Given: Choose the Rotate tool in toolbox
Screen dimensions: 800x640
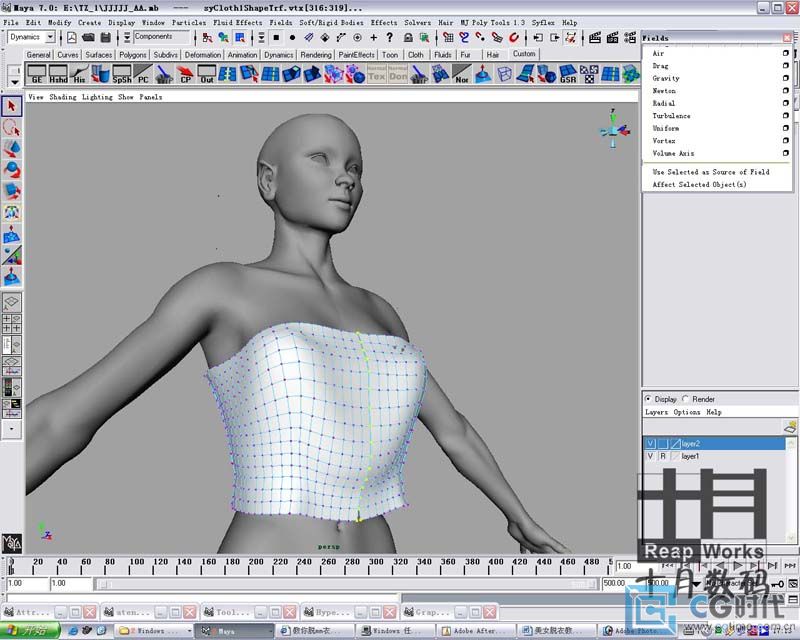Looking at the screenshot, I should [x=12, y=170].
